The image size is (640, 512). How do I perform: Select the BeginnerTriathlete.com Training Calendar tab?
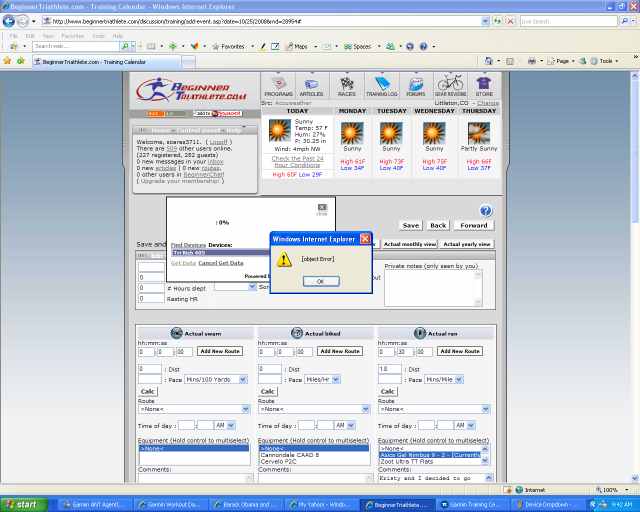tap(106, 62)
